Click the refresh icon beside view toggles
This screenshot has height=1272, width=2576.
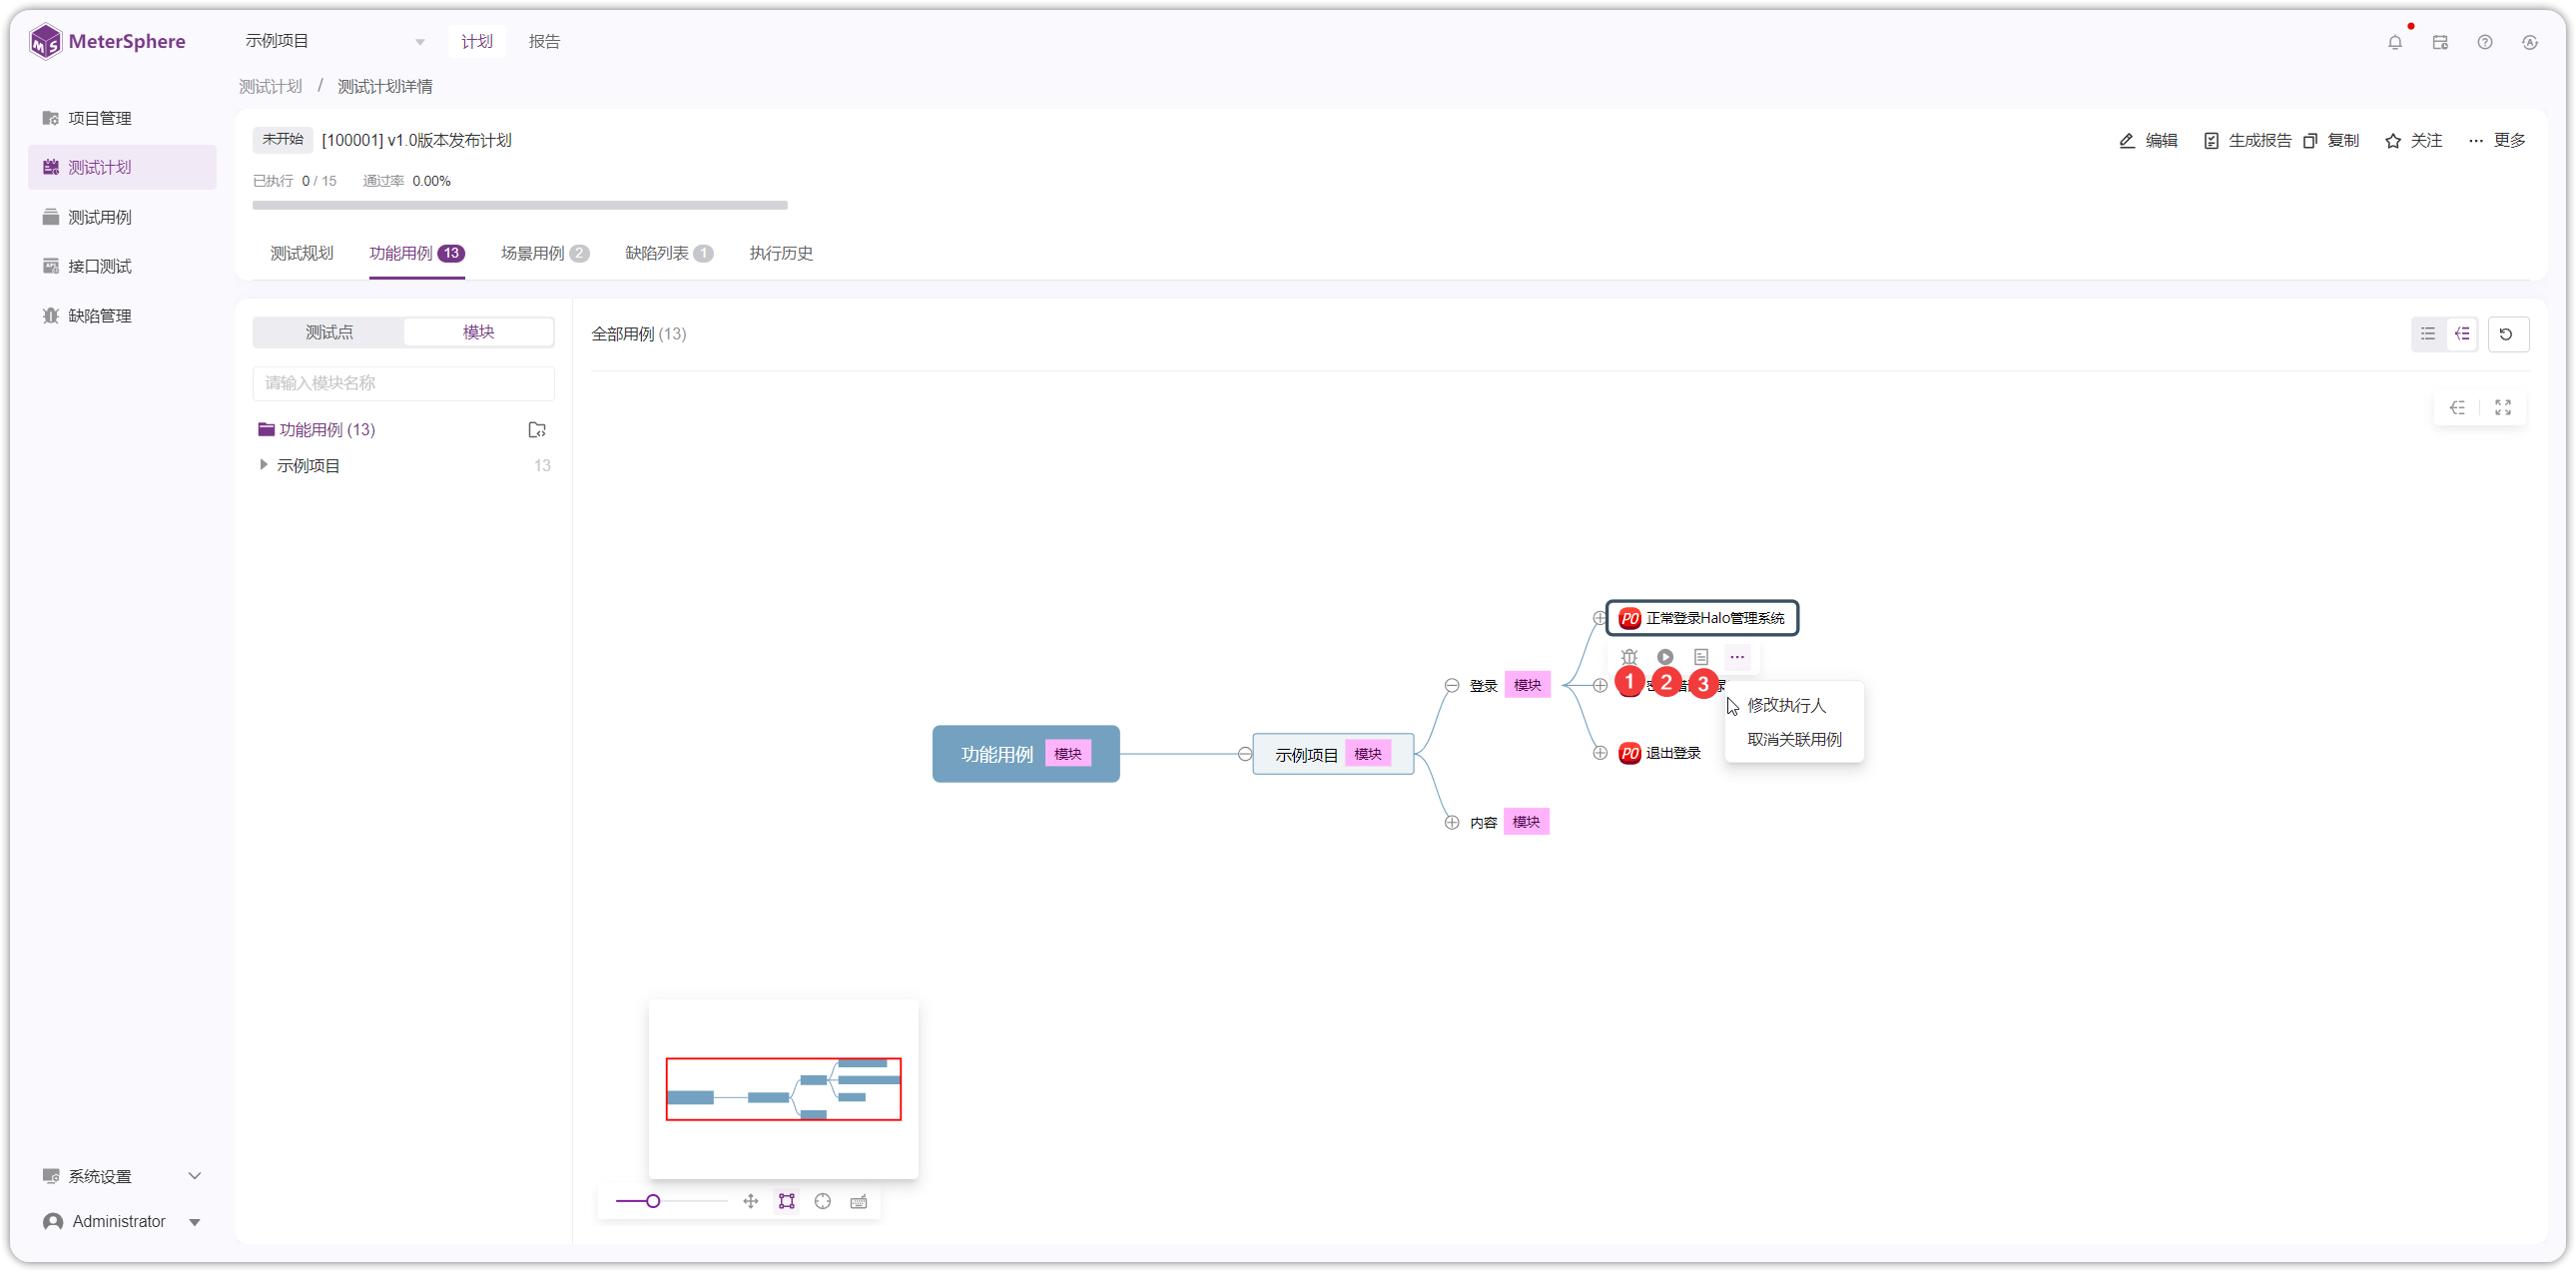[2506, 334]
